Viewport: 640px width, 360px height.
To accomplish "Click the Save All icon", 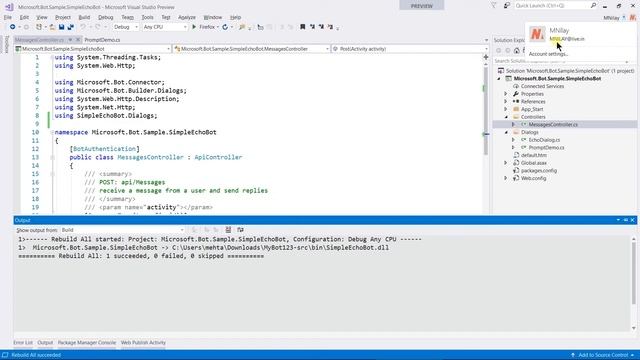I will pyautogui.click(x=70, y=27).
